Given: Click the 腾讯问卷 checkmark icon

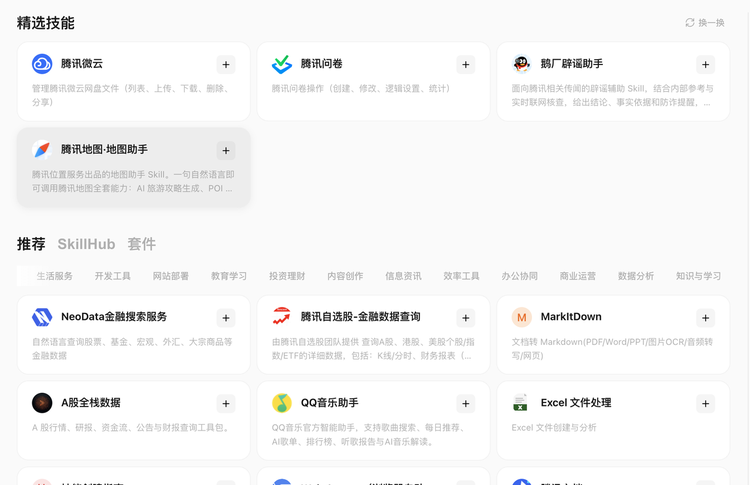Looking at the screenshot, I should tap(282, 64).
